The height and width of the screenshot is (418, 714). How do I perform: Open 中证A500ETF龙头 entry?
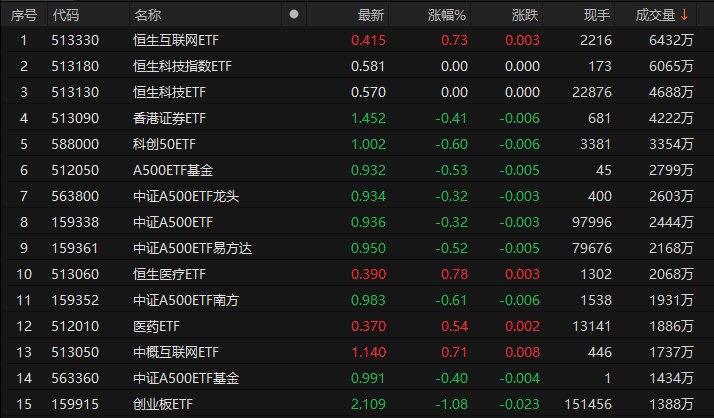[x=186, y=196]
